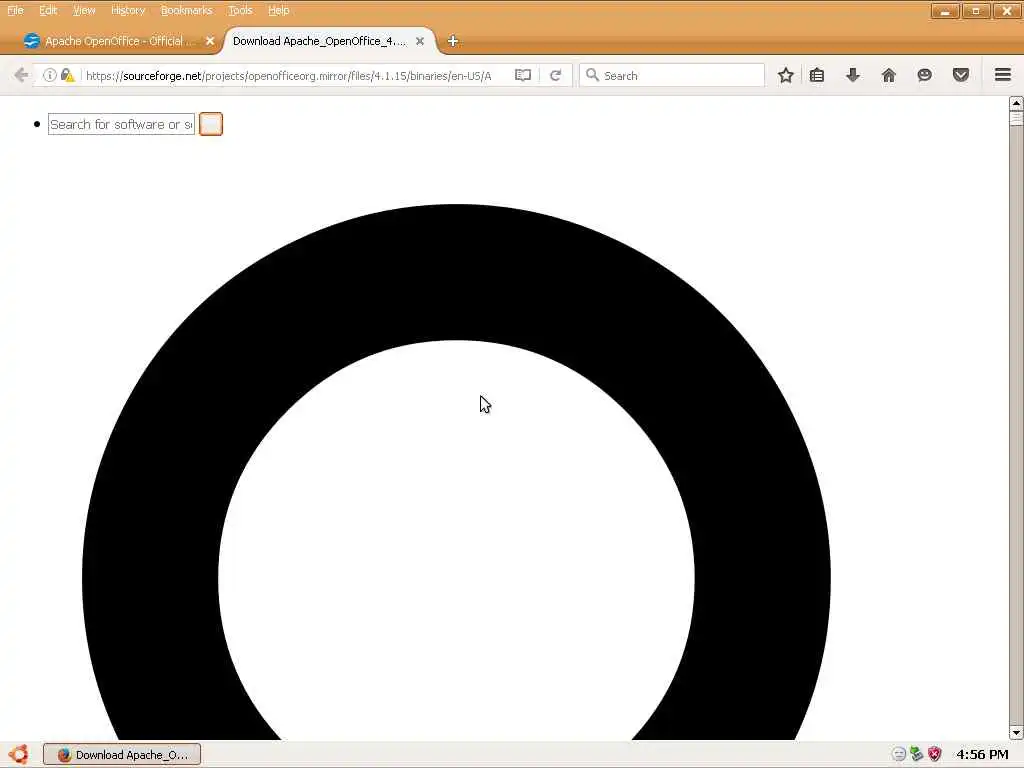1024x768 pixels.
Task: Show site information via info icon
Action: tap(50, 75)
